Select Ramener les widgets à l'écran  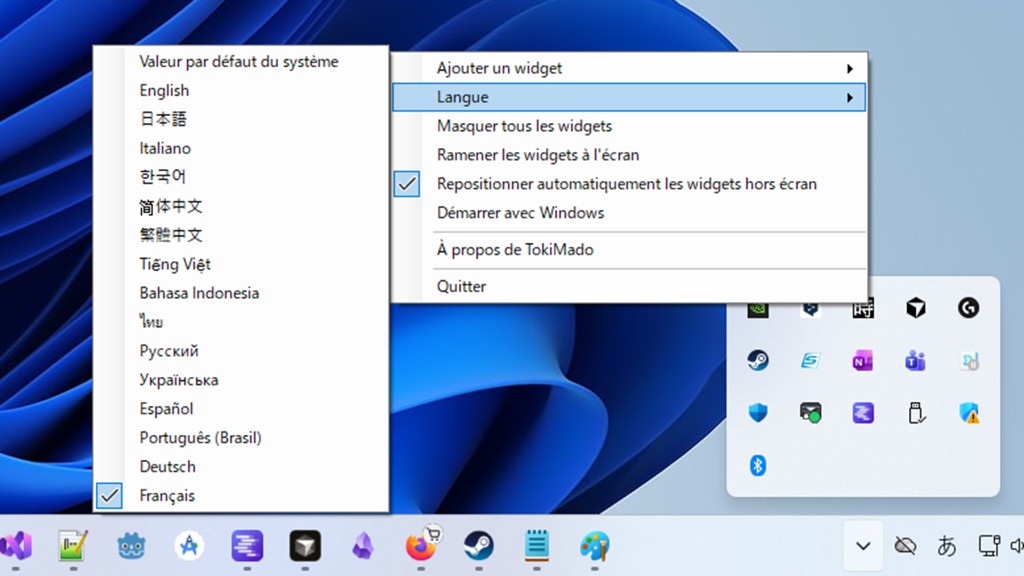coord(629,155)
